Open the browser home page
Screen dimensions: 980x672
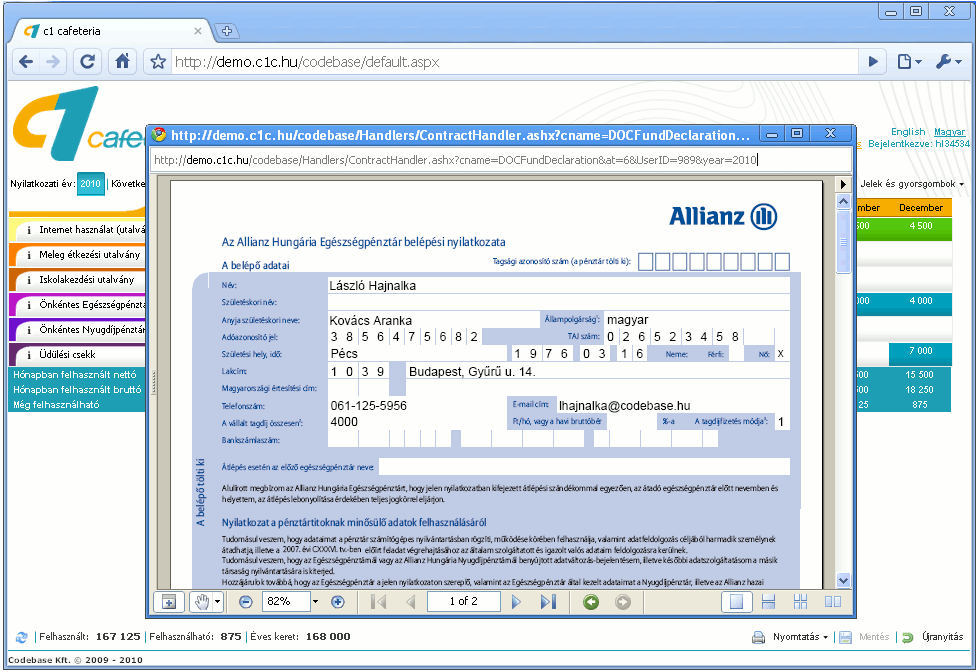(x=122, y=61)
